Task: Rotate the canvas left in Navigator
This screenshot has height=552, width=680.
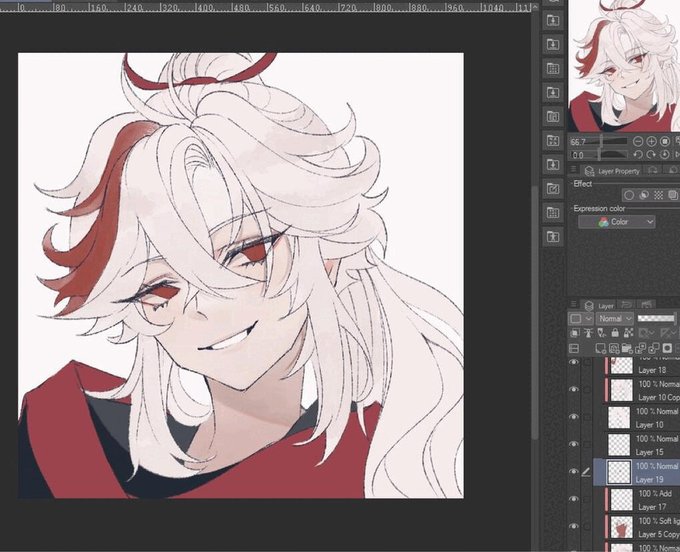Action: point(638,154)
